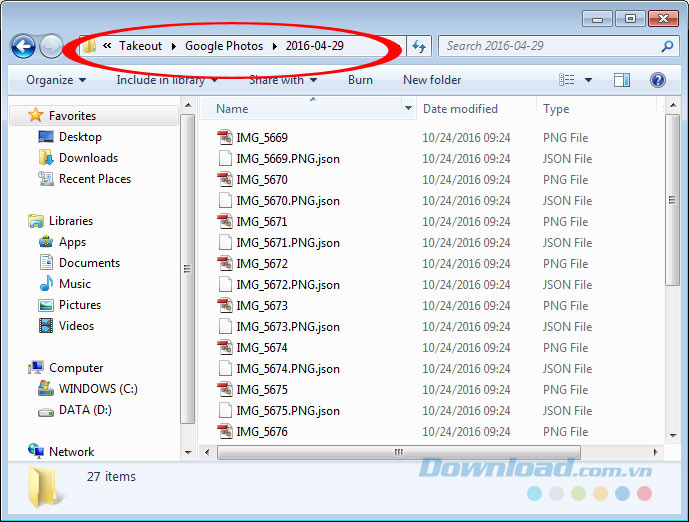Viewport: 689px width, 522px height.
Task: Open the Include in library dropdown
Action: pos(167,80)
